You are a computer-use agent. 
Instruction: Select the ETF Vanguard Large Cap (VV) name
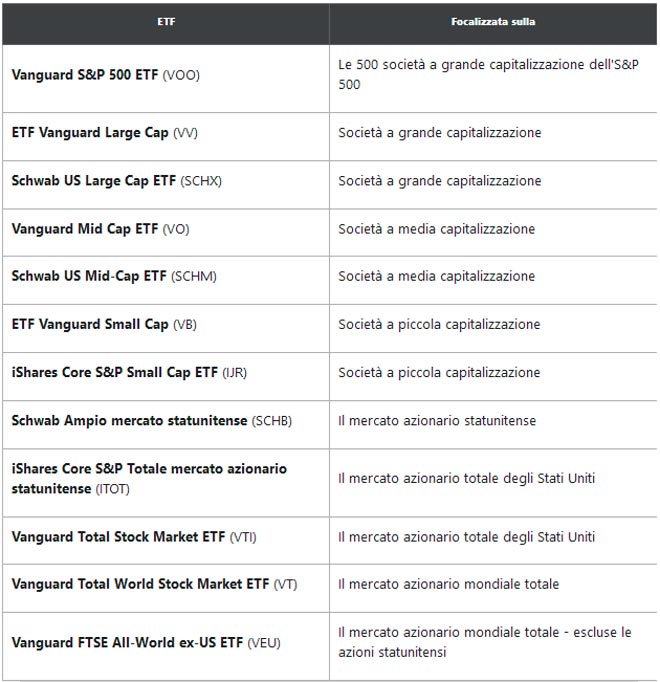104,132
